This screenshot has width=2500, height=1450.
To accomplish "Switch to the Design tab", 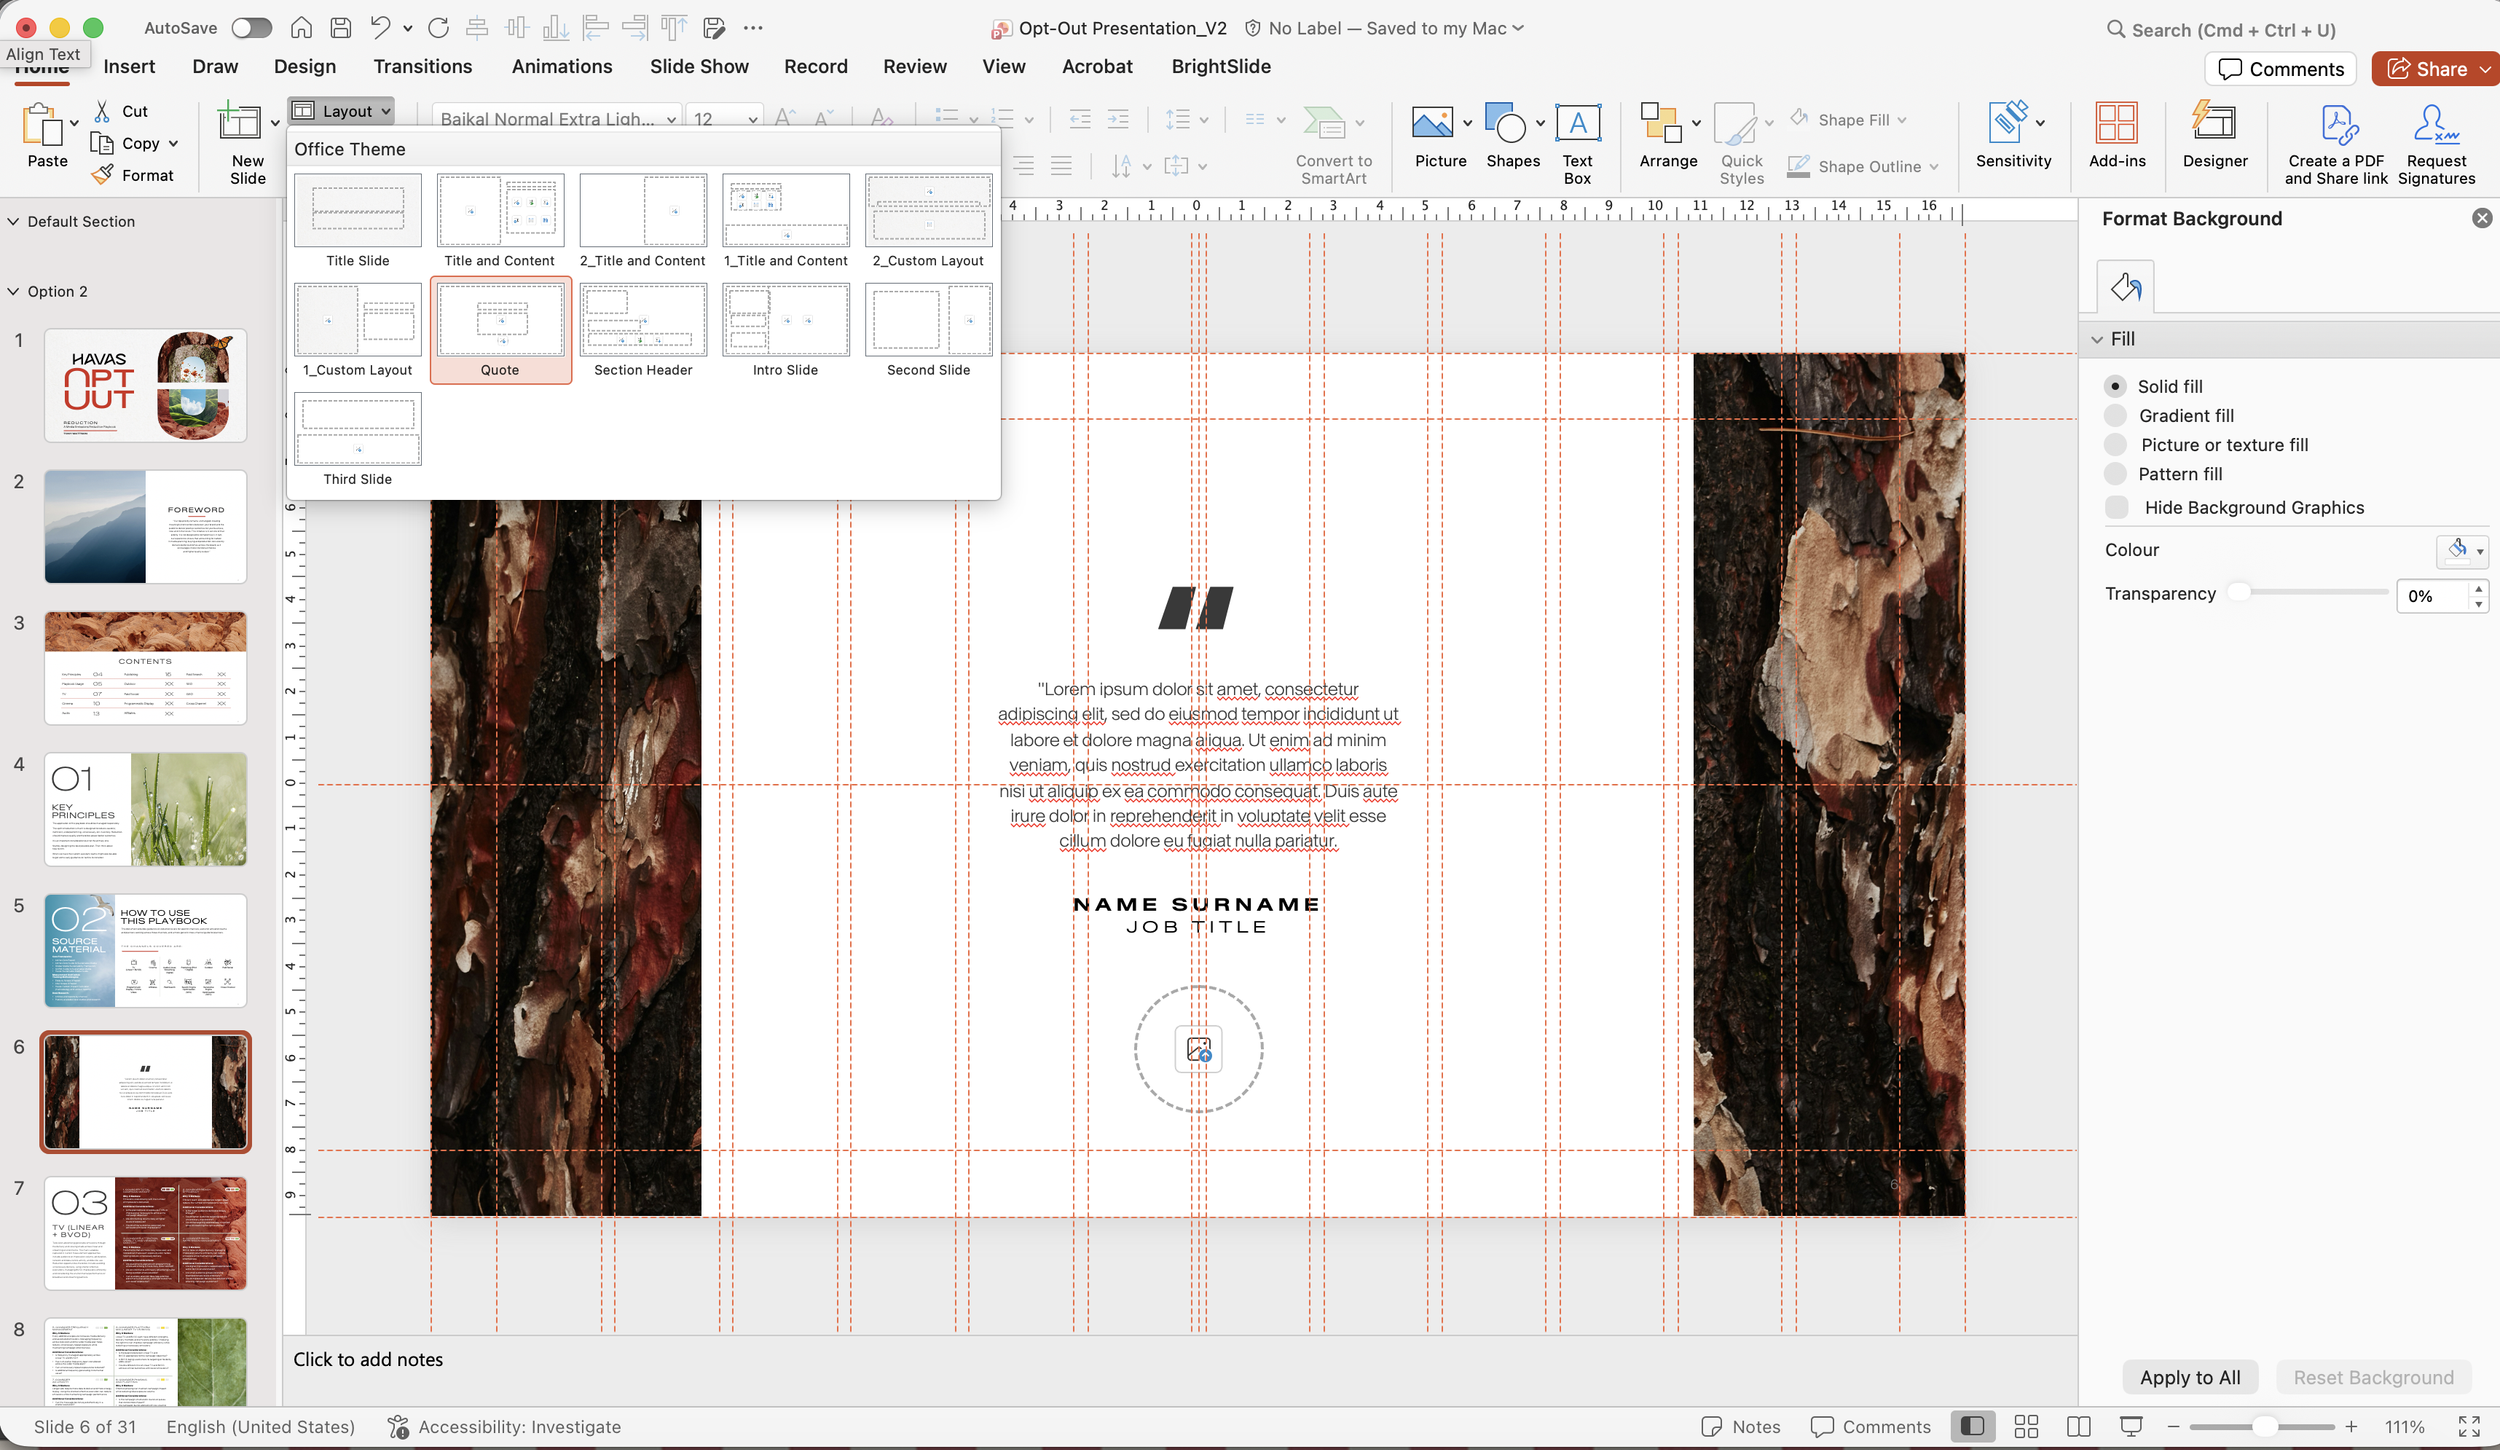I will 305,66.
